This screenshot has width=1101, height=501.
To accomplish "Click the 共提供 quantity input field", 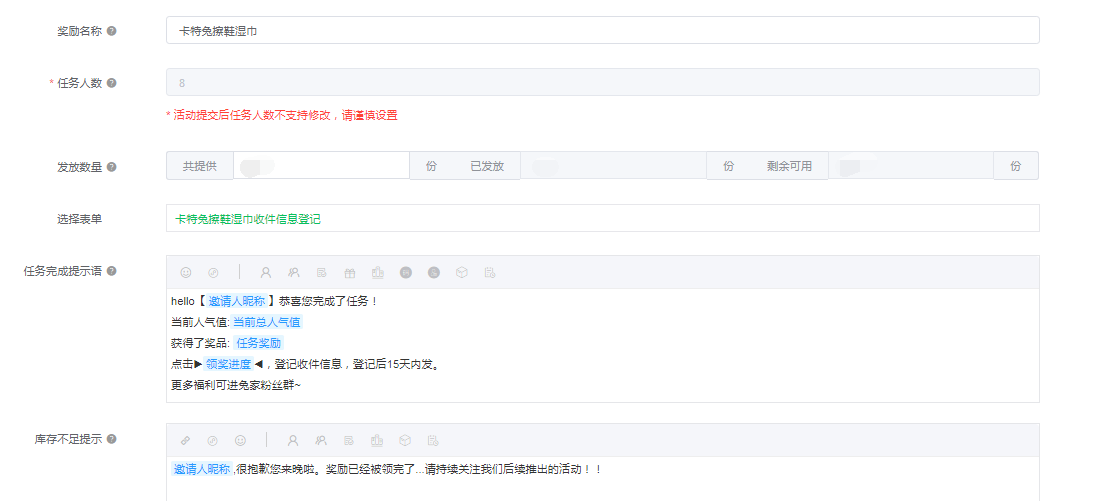I will [x=322, y=166].
